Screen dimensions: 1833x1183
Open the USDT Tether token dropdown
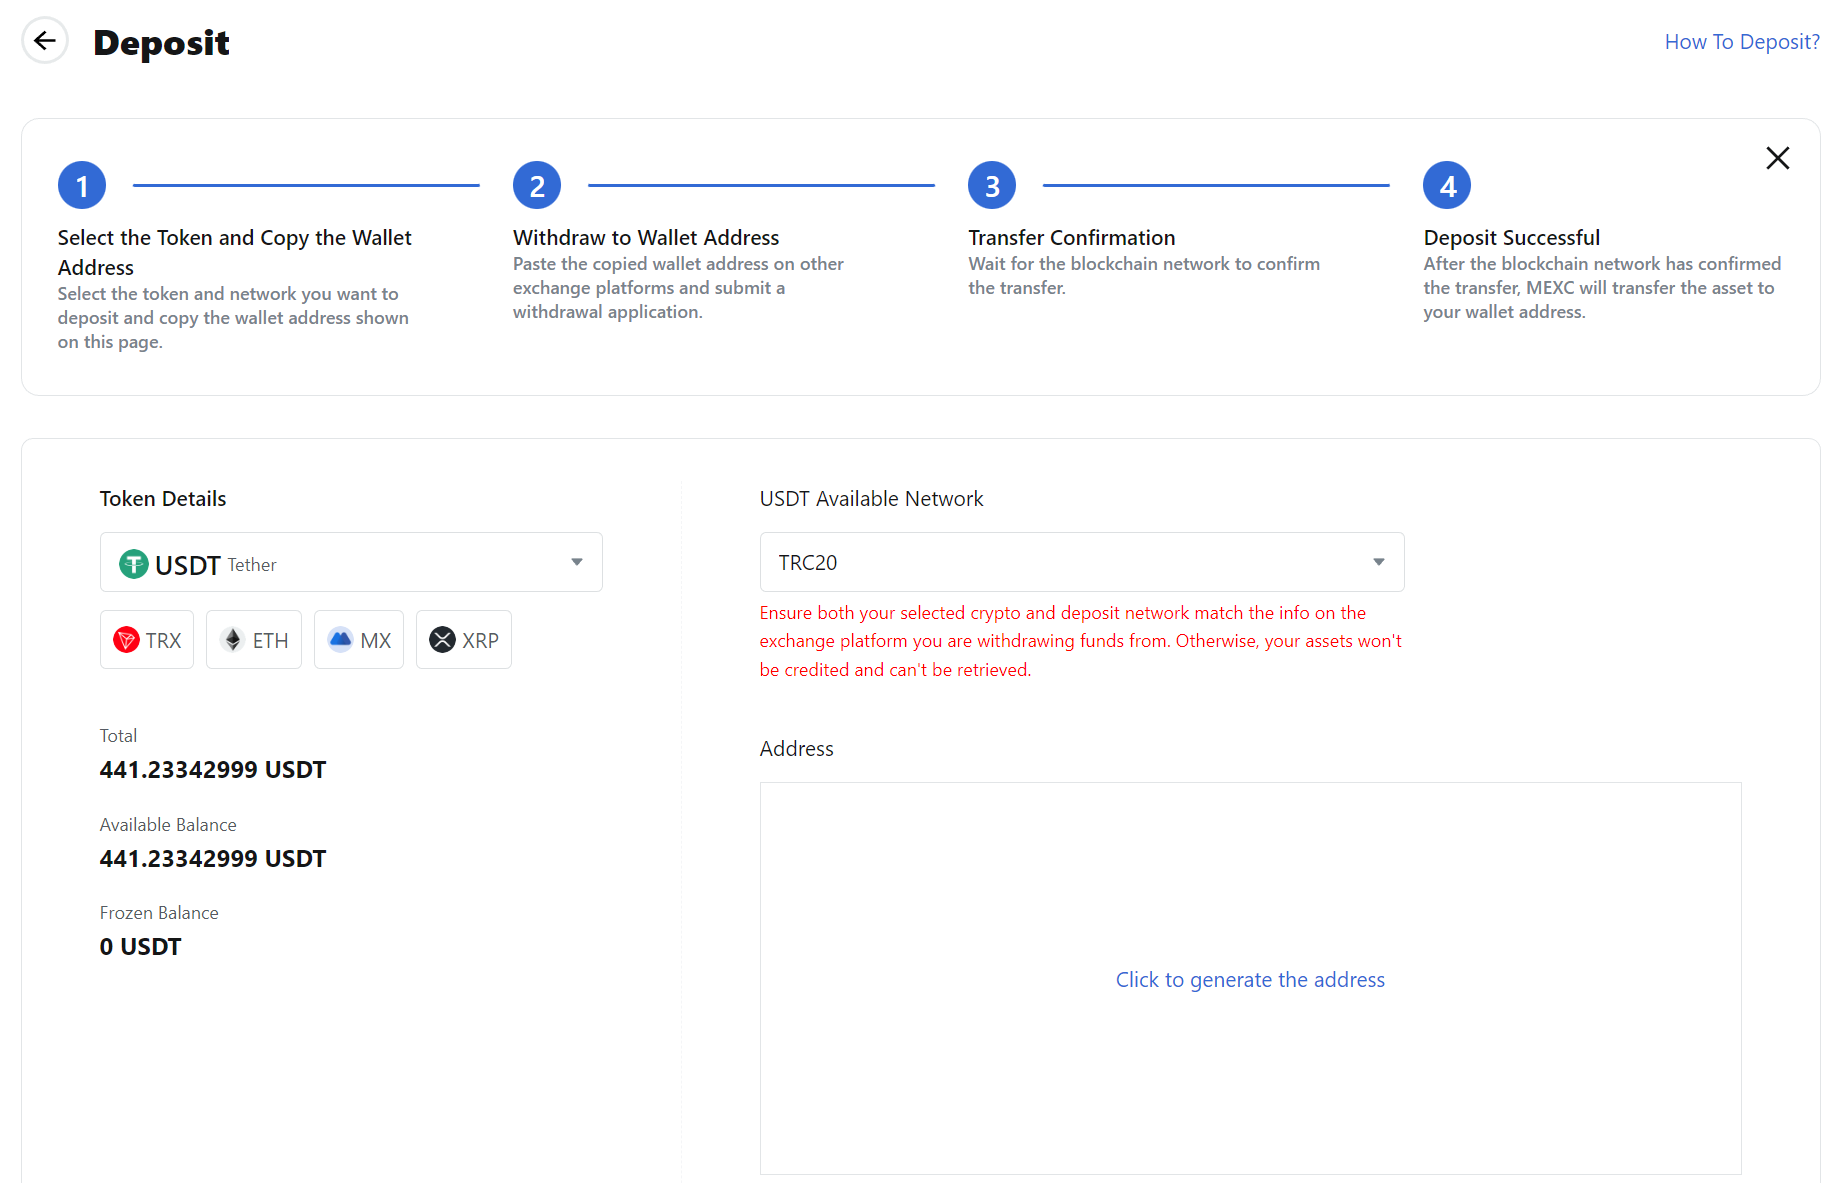(x=351, y=562)
